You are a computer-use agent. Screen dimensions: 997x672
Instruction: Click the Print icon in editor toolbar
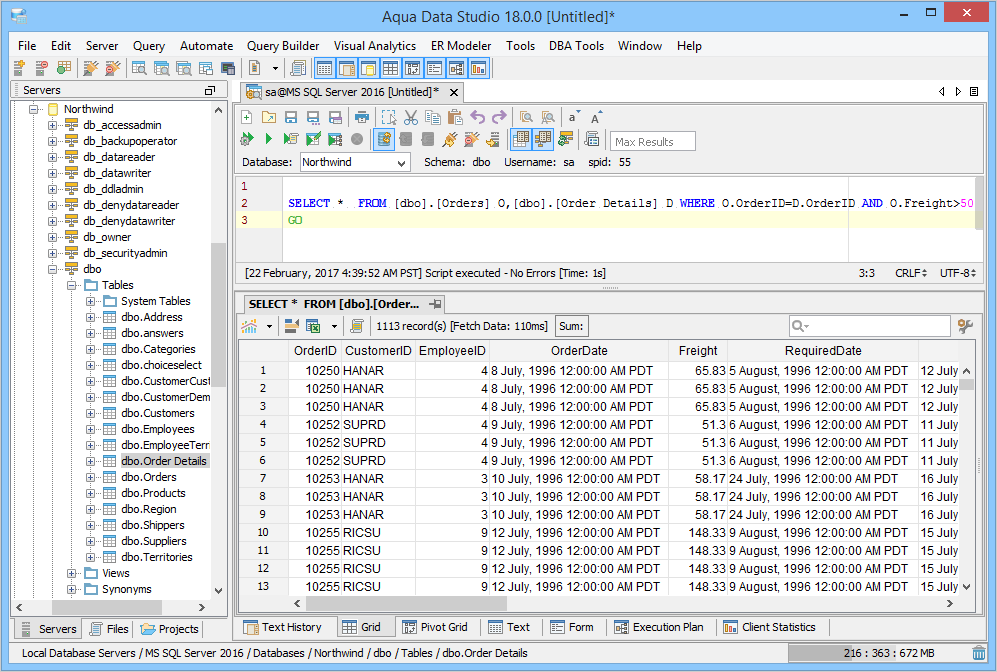coord(362,117)
